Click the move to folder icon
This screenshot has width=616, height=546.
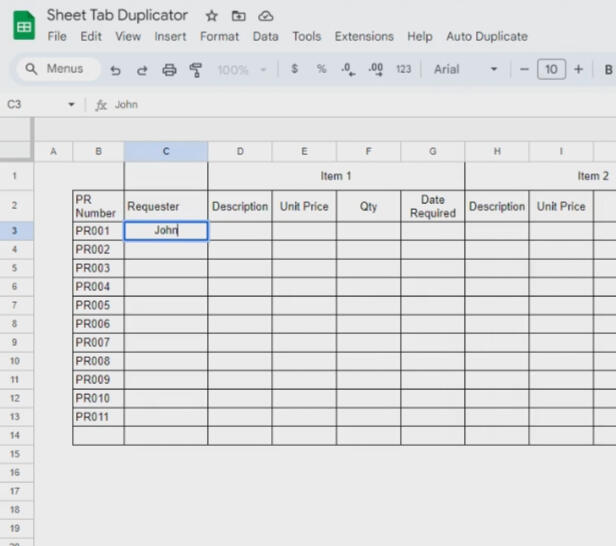click(238, 16)
